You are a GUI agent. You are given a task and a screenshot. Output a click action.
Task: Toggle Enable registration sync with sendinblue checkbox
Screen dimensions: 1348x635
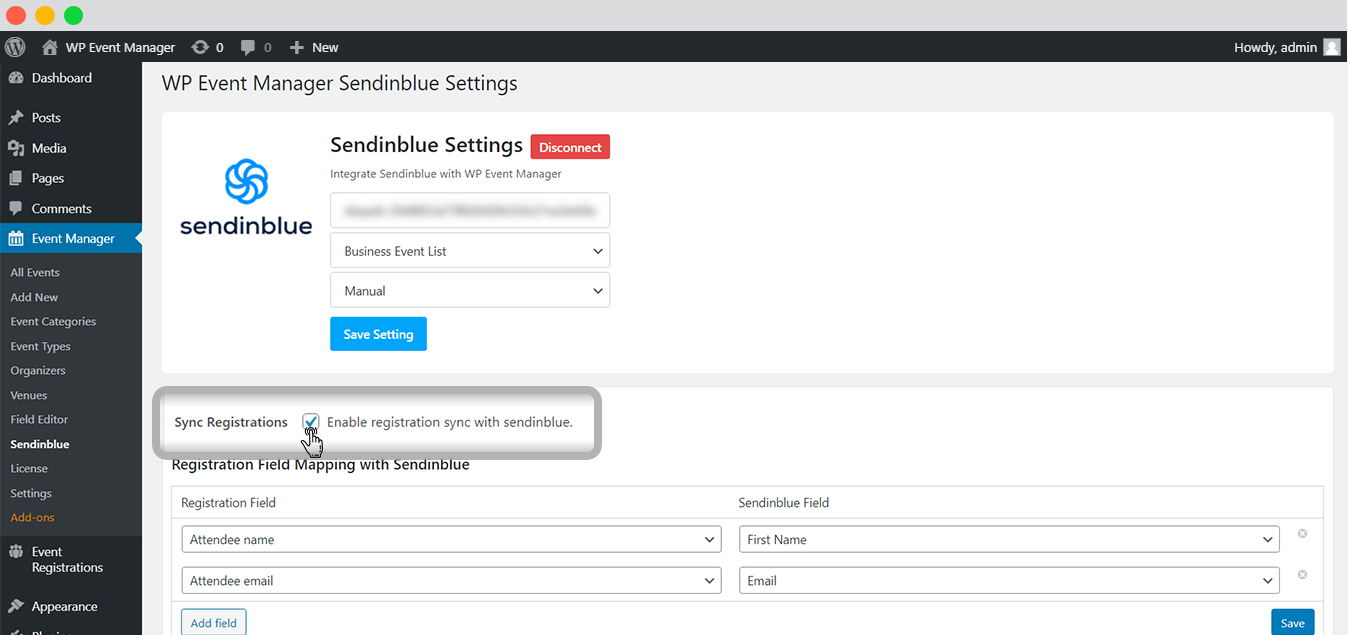coord(311,422)
